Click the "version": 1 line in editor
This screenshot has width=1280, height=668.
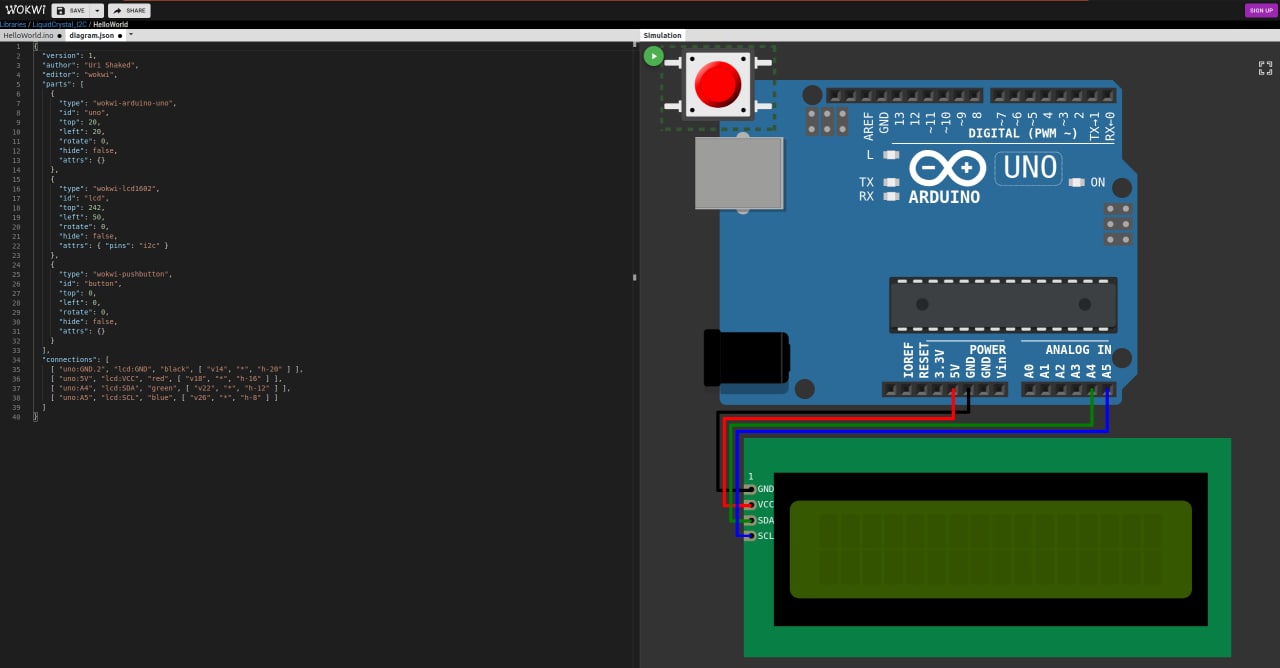(69, 56)
